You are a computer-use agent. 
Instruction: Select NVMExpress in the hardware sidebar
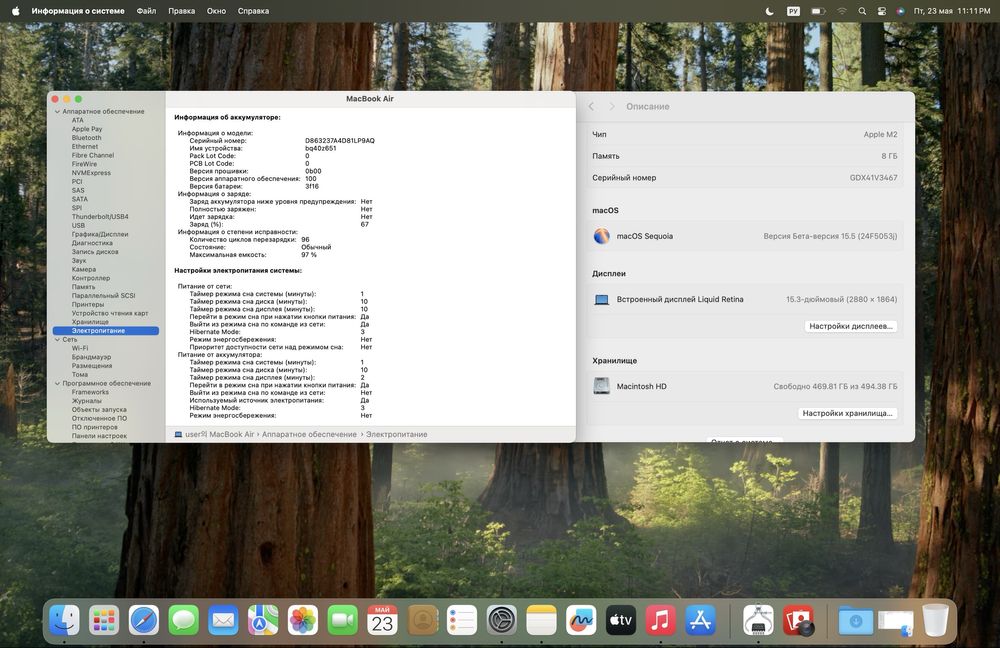(x=91, y=173)
